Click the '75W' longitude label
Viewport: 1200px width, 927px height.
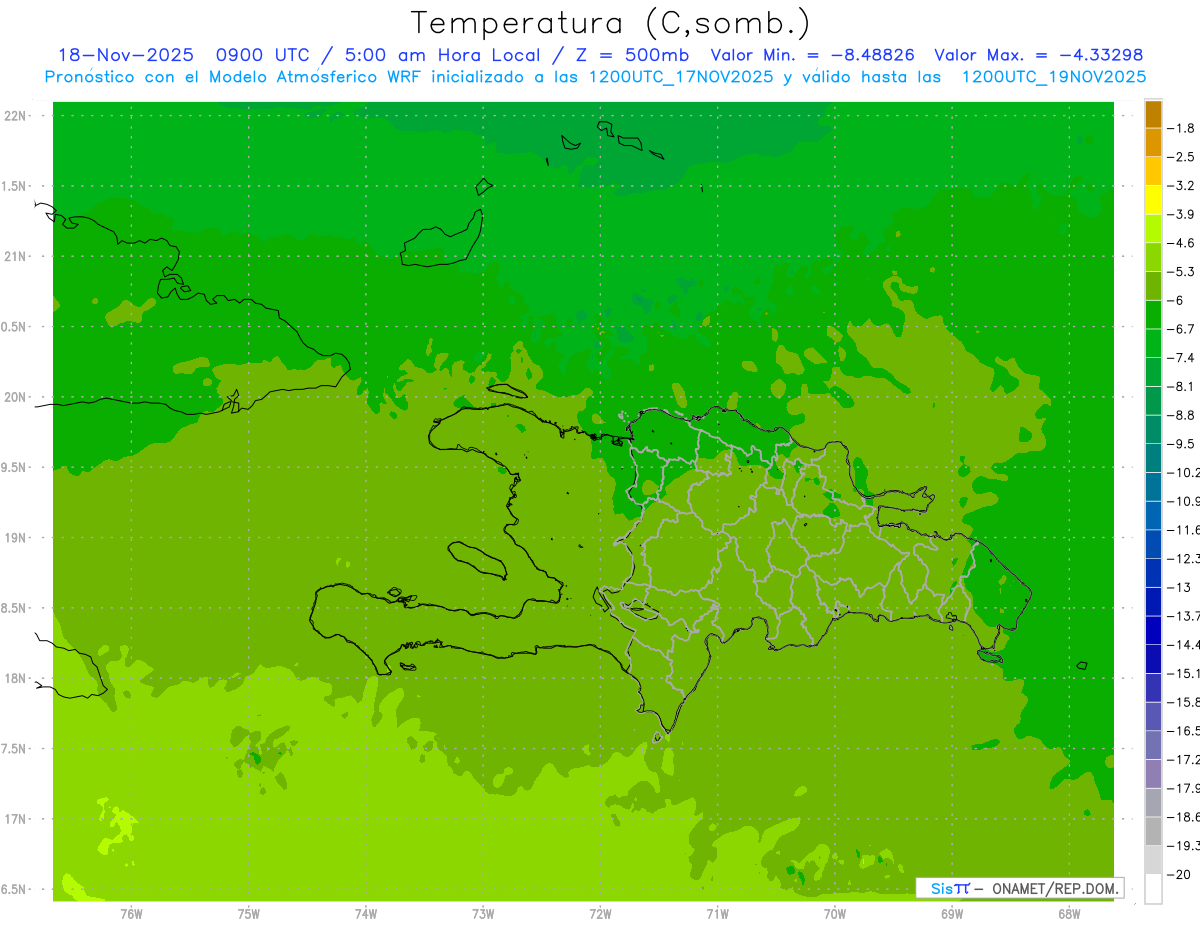(249, 914)
